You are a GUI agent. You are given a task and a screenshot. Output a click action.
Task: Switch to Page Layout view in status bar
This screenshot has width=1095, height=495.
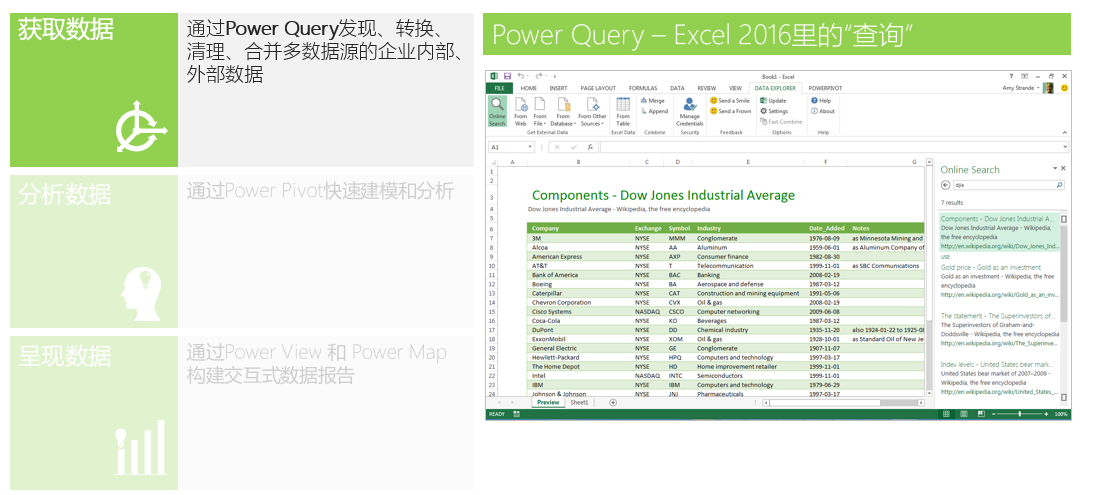pos(964,414)
